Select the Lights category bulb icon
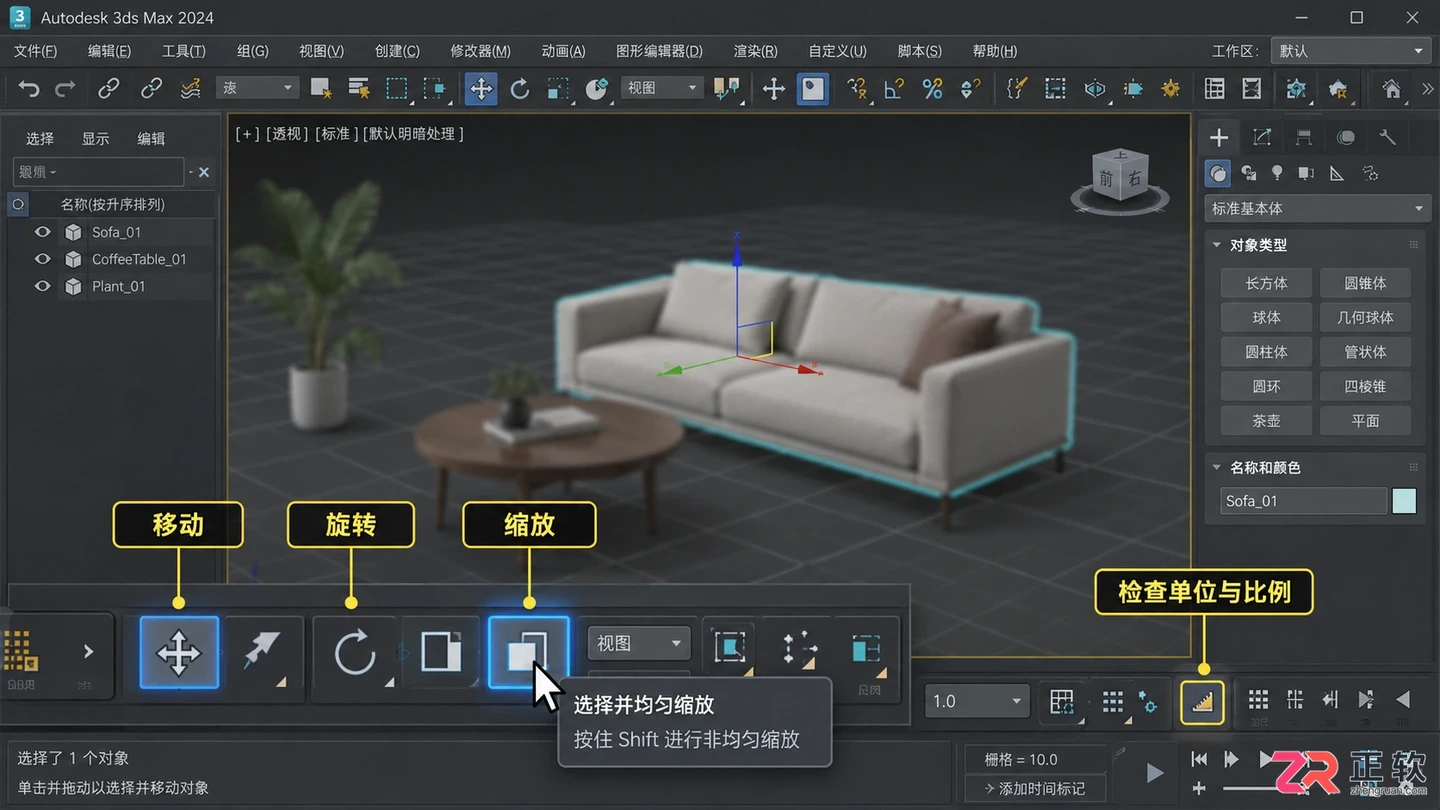This screenshot has height=810, width=1440. pos(1277,173)
